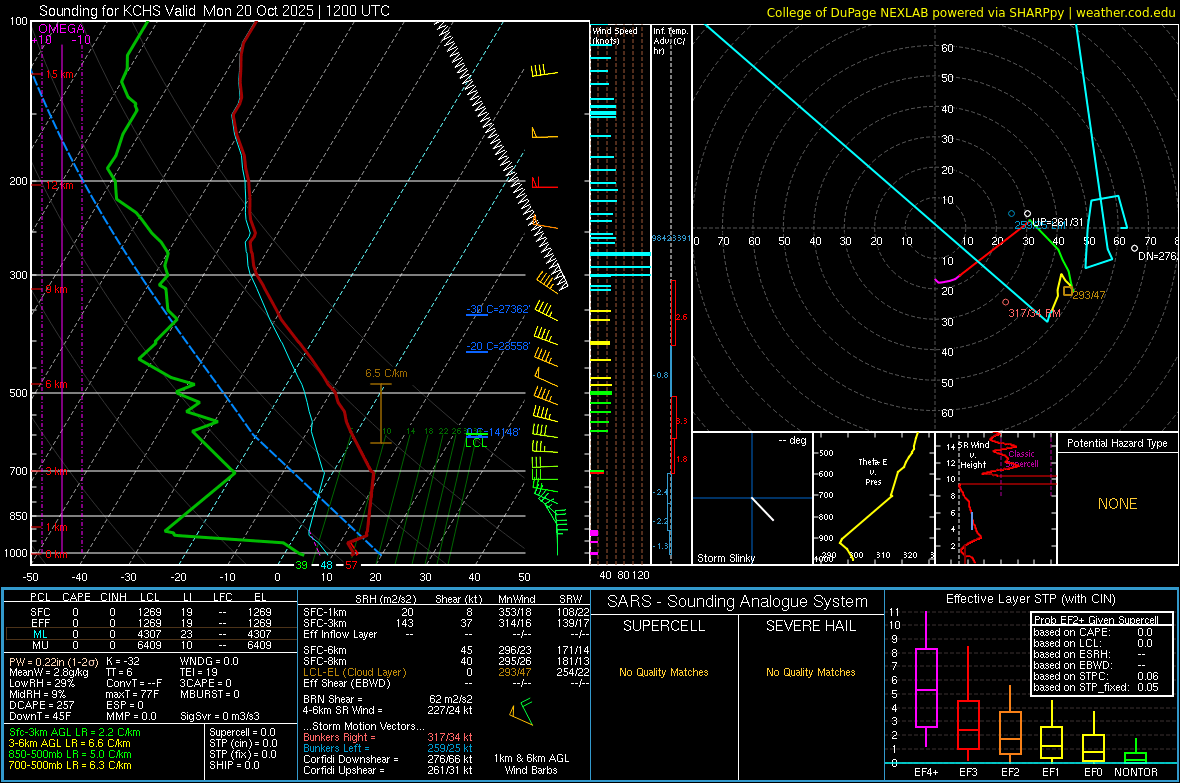Click the SHIP = 0.0 value
1180x783 pixels.
tap(234, 765)
